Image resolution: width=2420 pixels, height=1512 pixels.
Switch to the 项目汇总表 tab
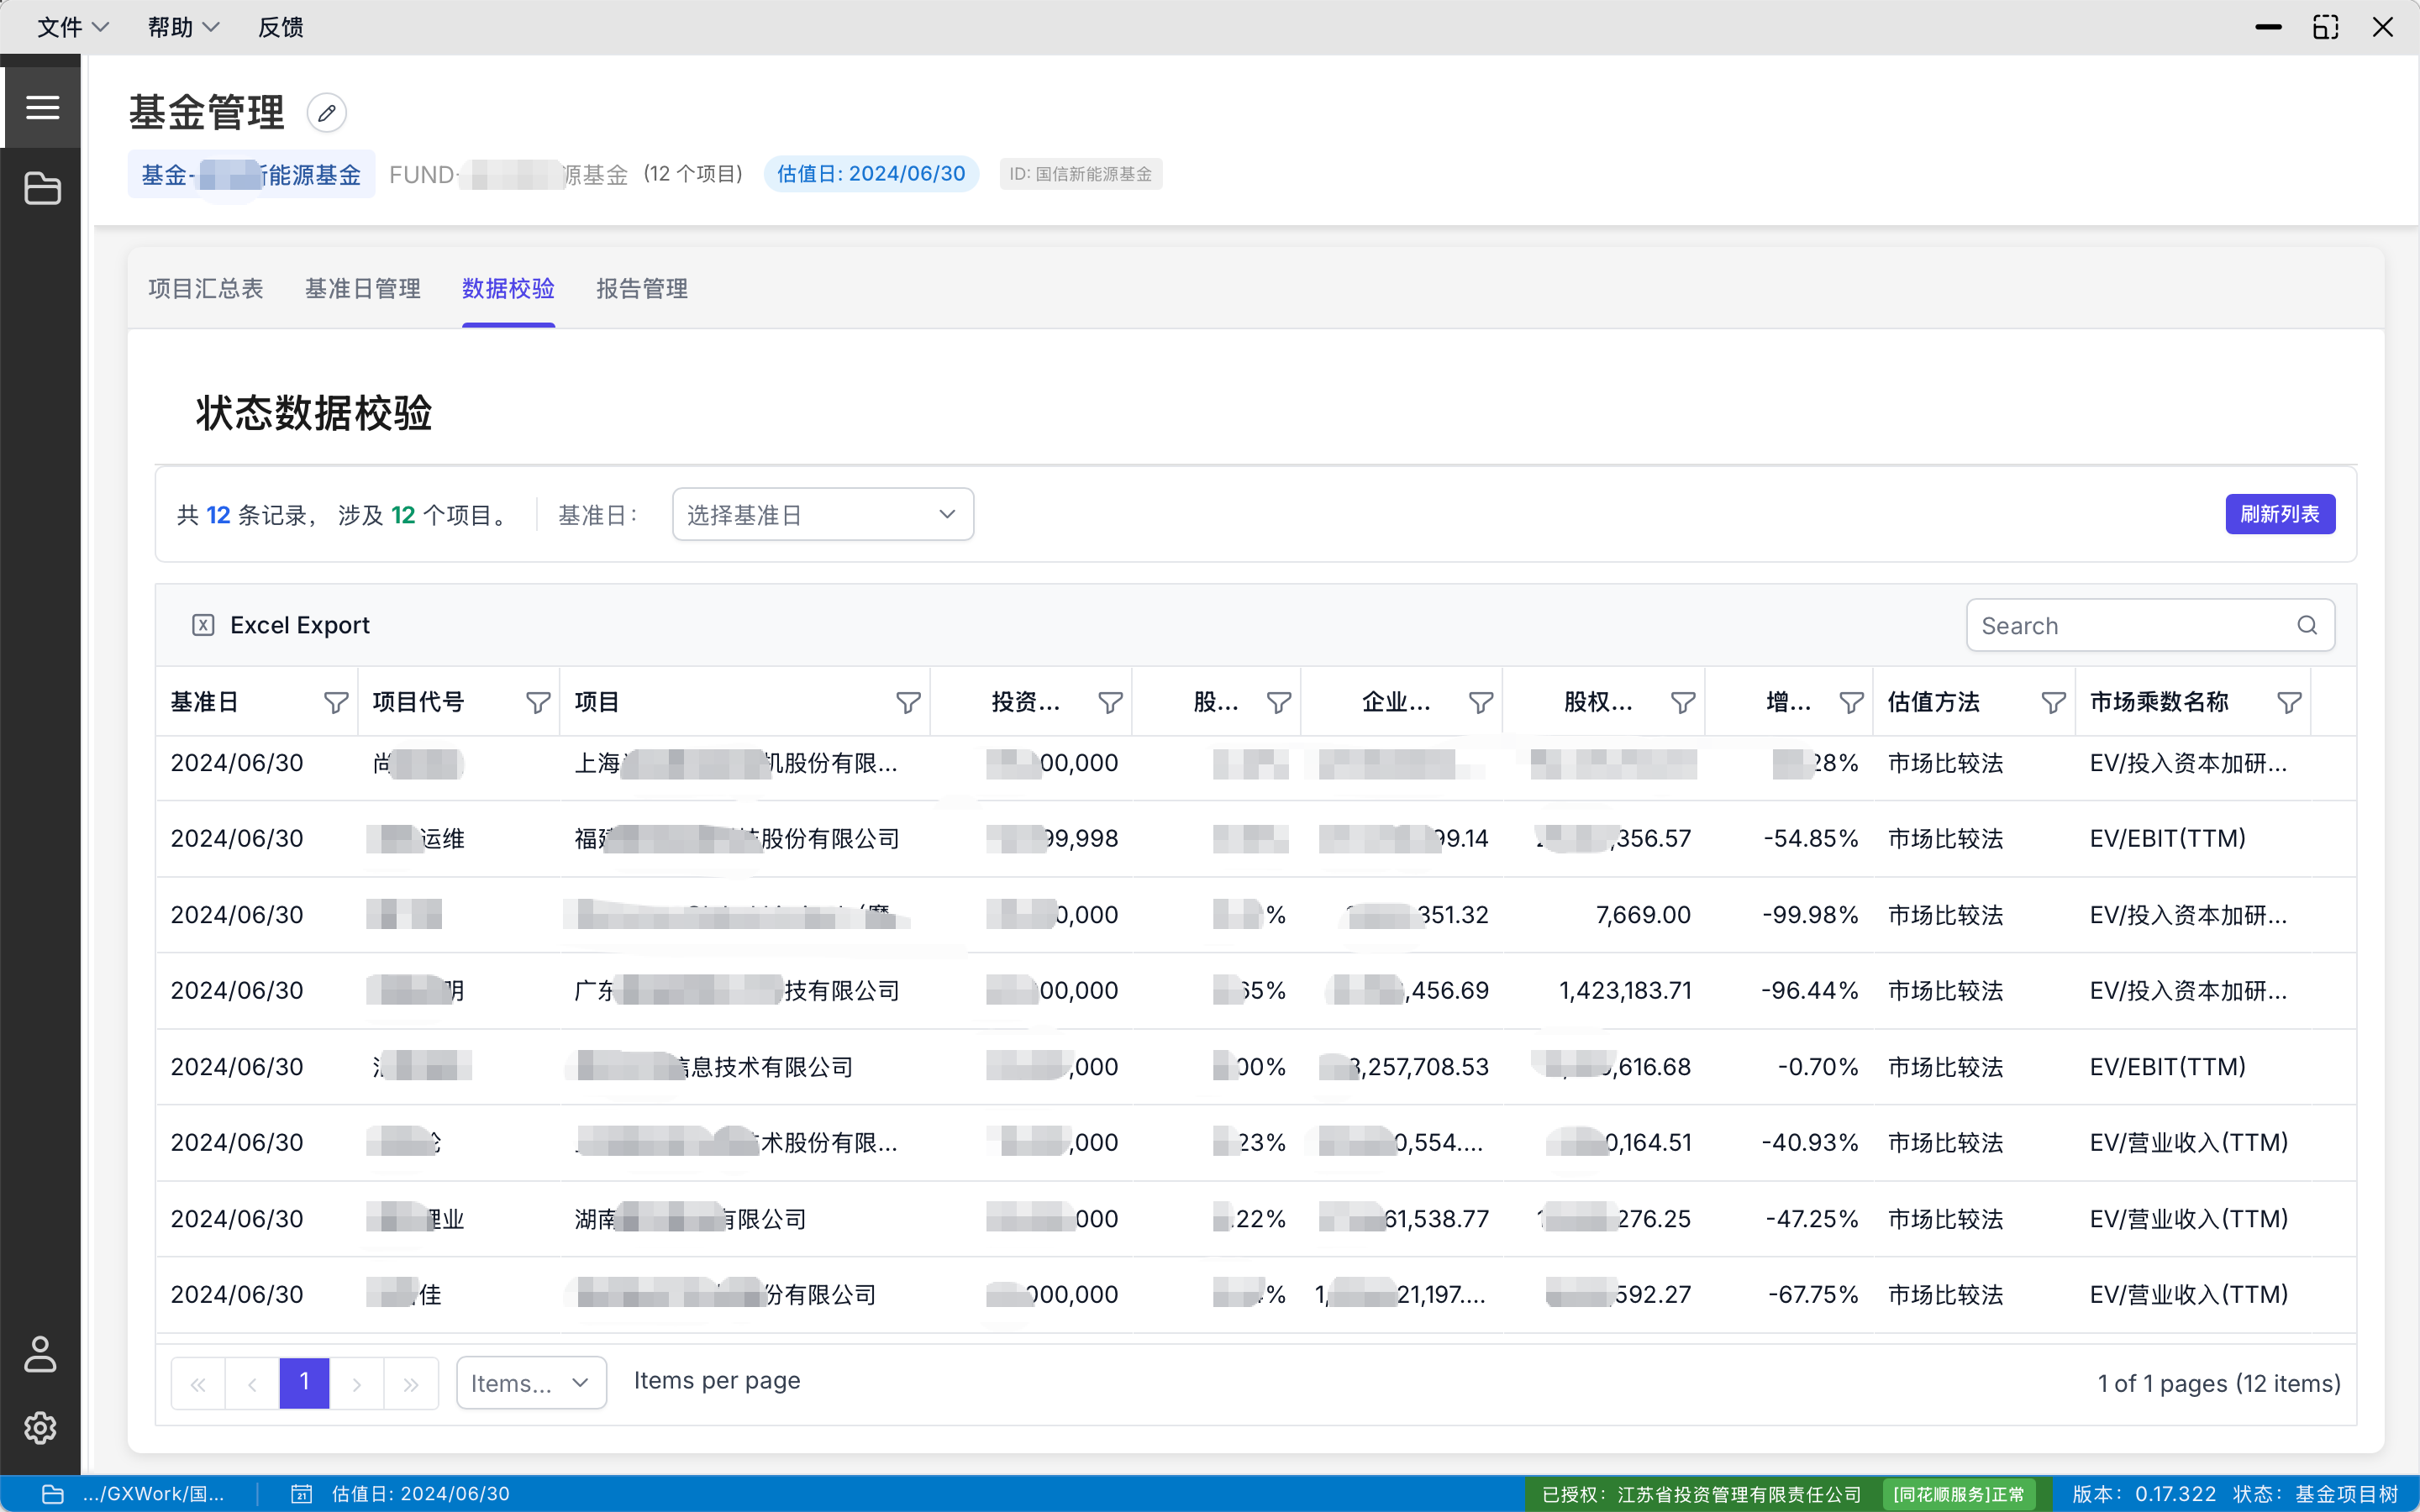point(206,289)
